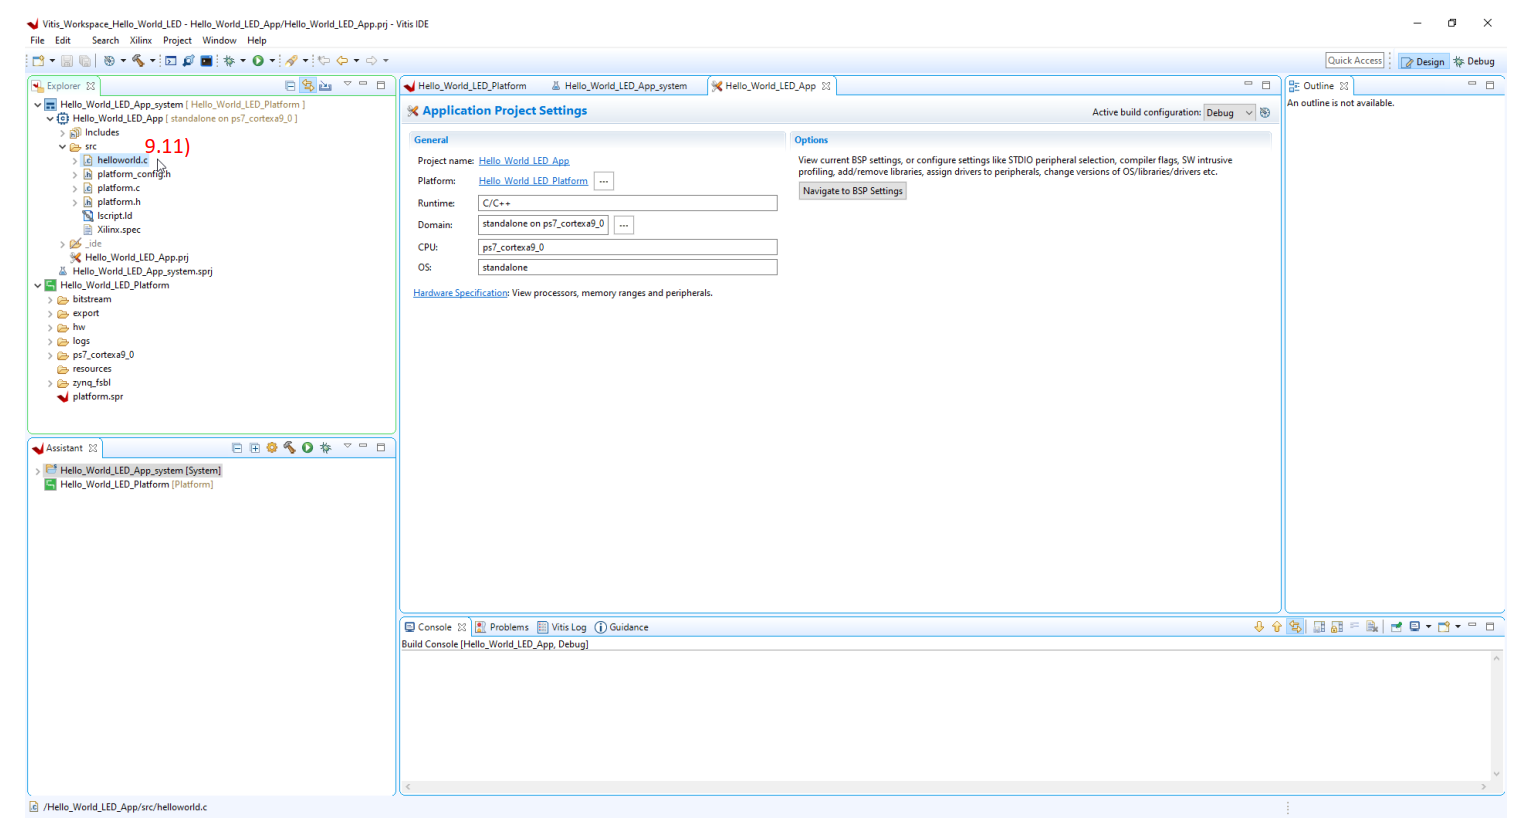Click the Quick Access field

click(1355, 61)
